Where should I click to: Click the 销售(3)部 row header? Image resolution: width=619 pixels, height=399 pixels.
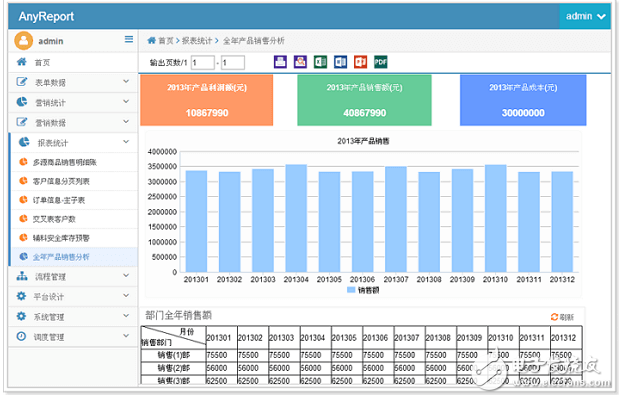pyautogui.click(x=173, y=380)
